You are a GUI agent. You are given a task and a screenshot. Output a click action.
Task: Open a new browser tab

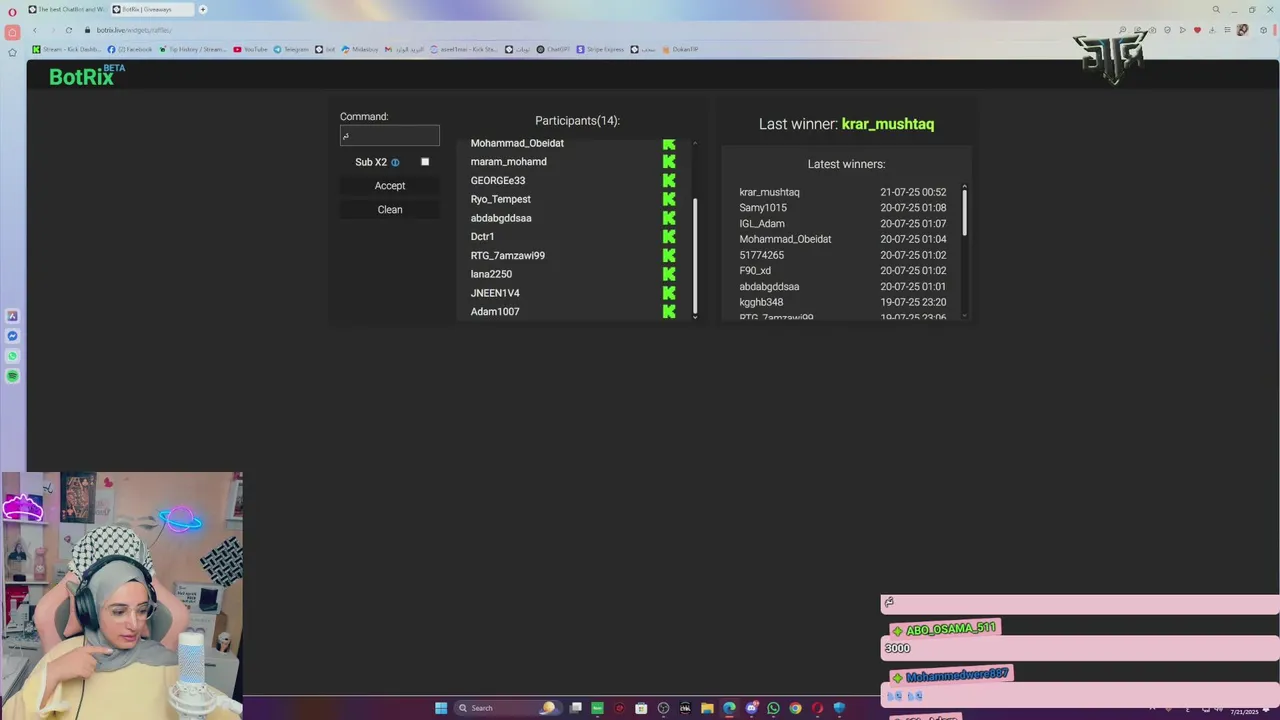(x=203, y=9)
